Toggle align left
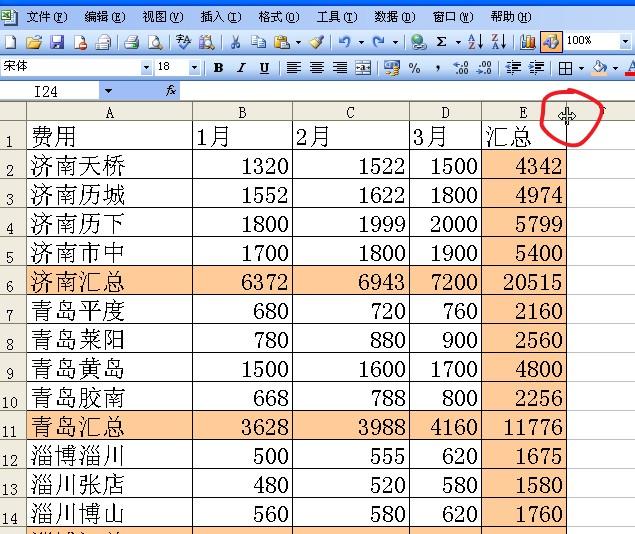Image resolution: width=635 pixels, height=534 pixels. (x=294, y=68)
